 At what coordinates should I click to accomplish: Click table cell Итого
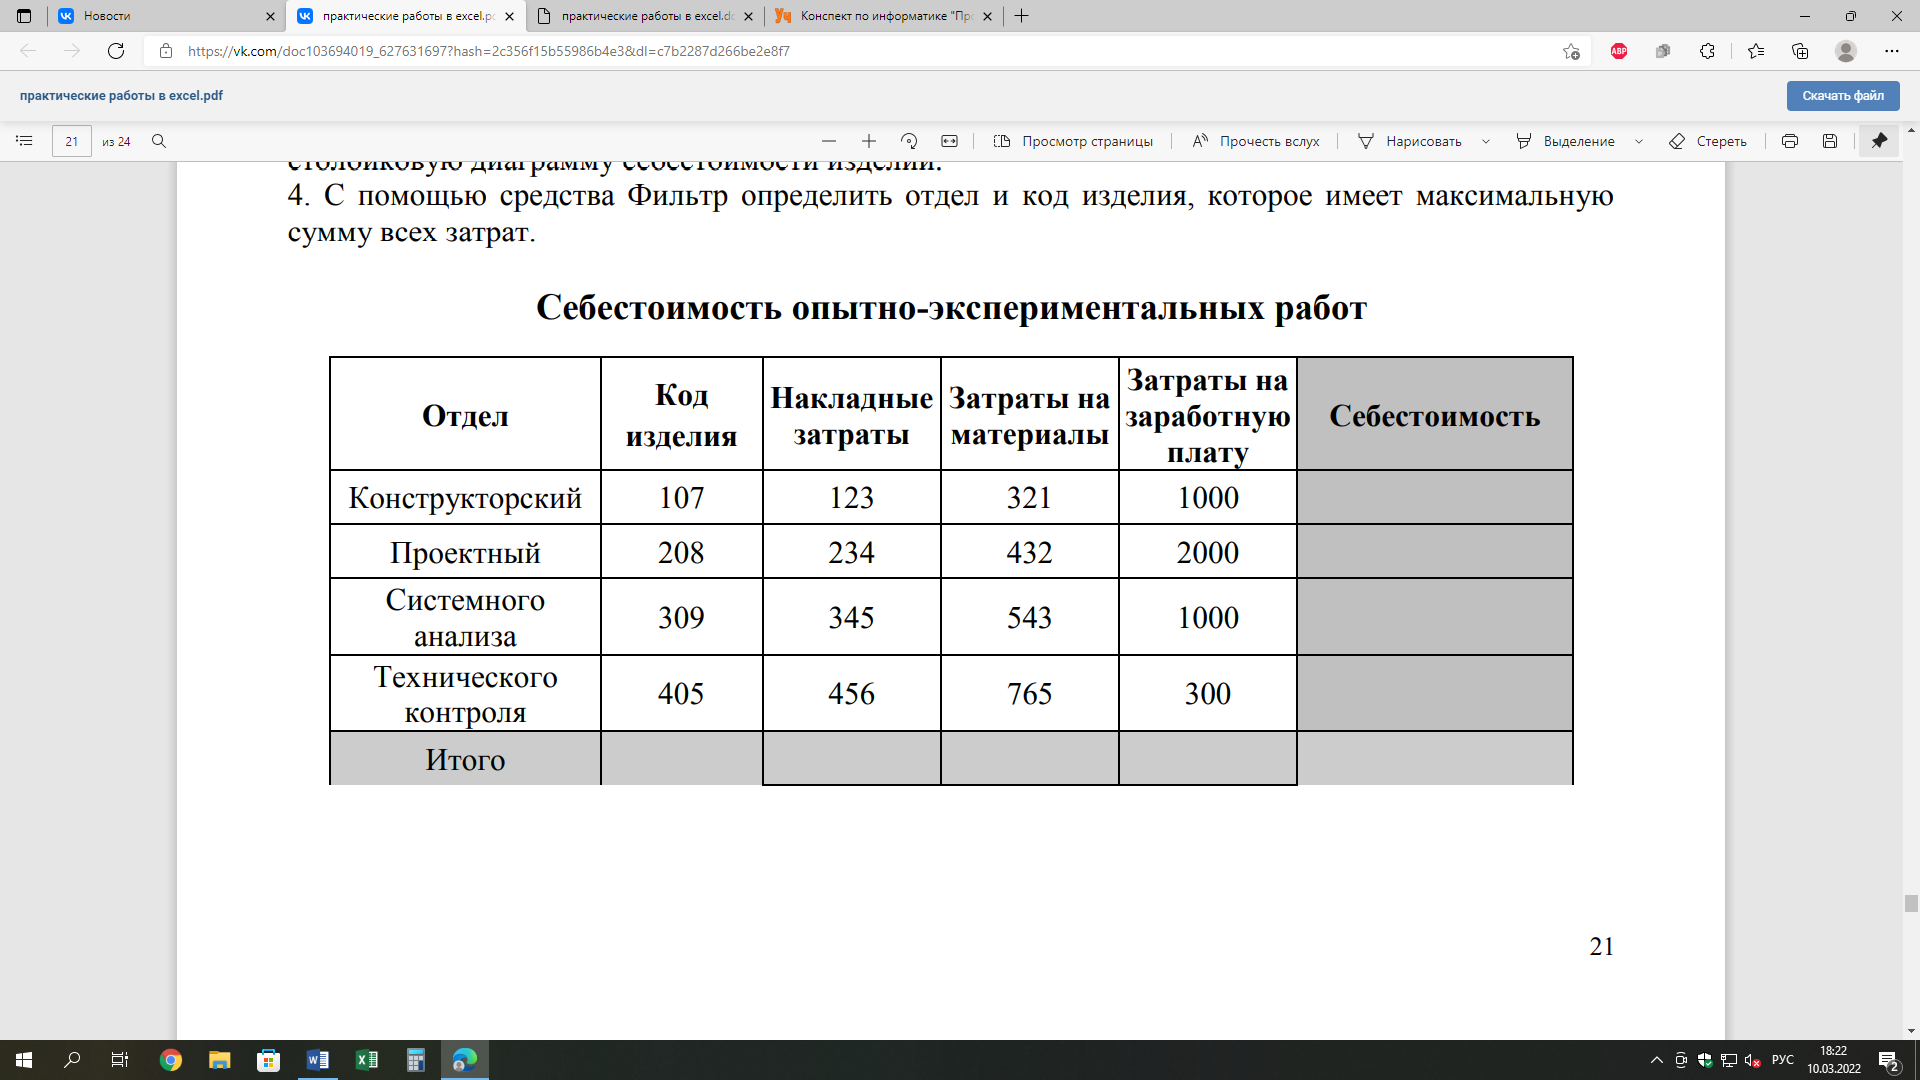point(465,759)
